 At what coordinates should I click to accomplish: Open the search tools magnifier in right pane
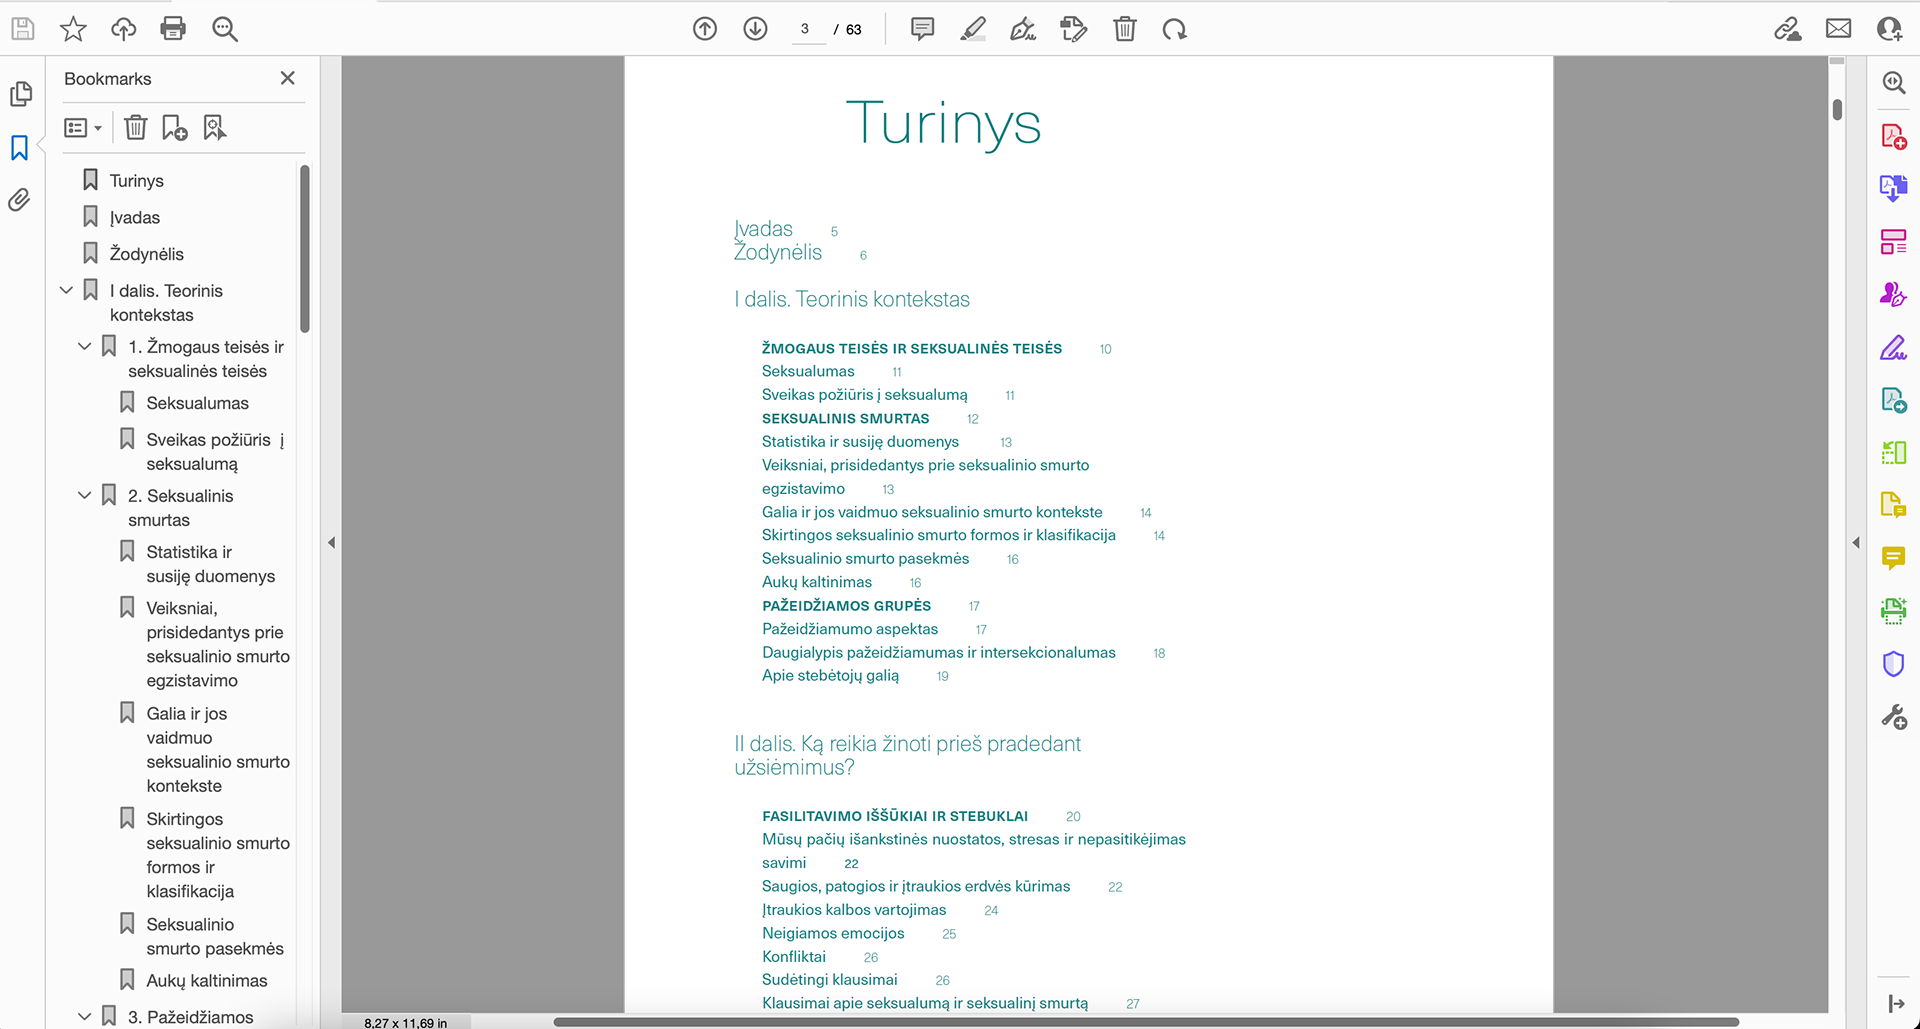[1893, 83]
